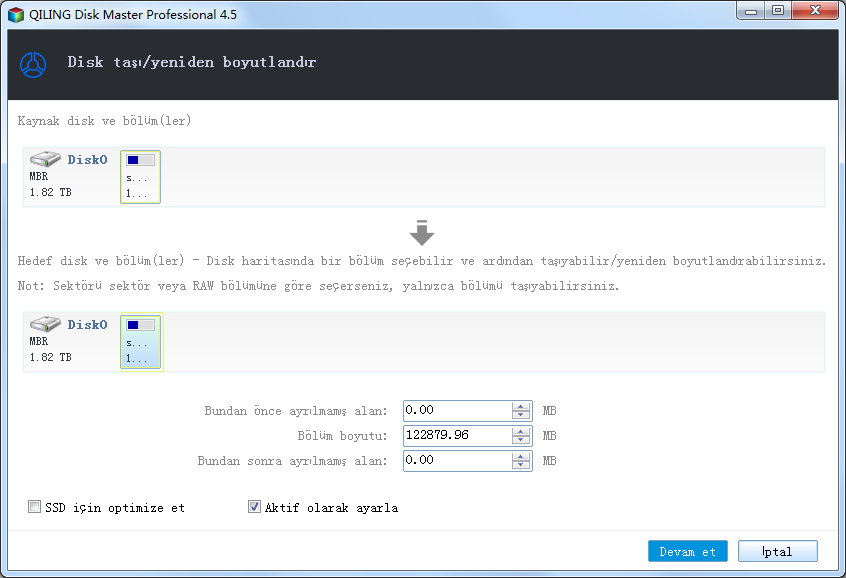Increase Bundan sonra ayrılmamış alan value
This screenshot has width=846, height=578.
521,457
